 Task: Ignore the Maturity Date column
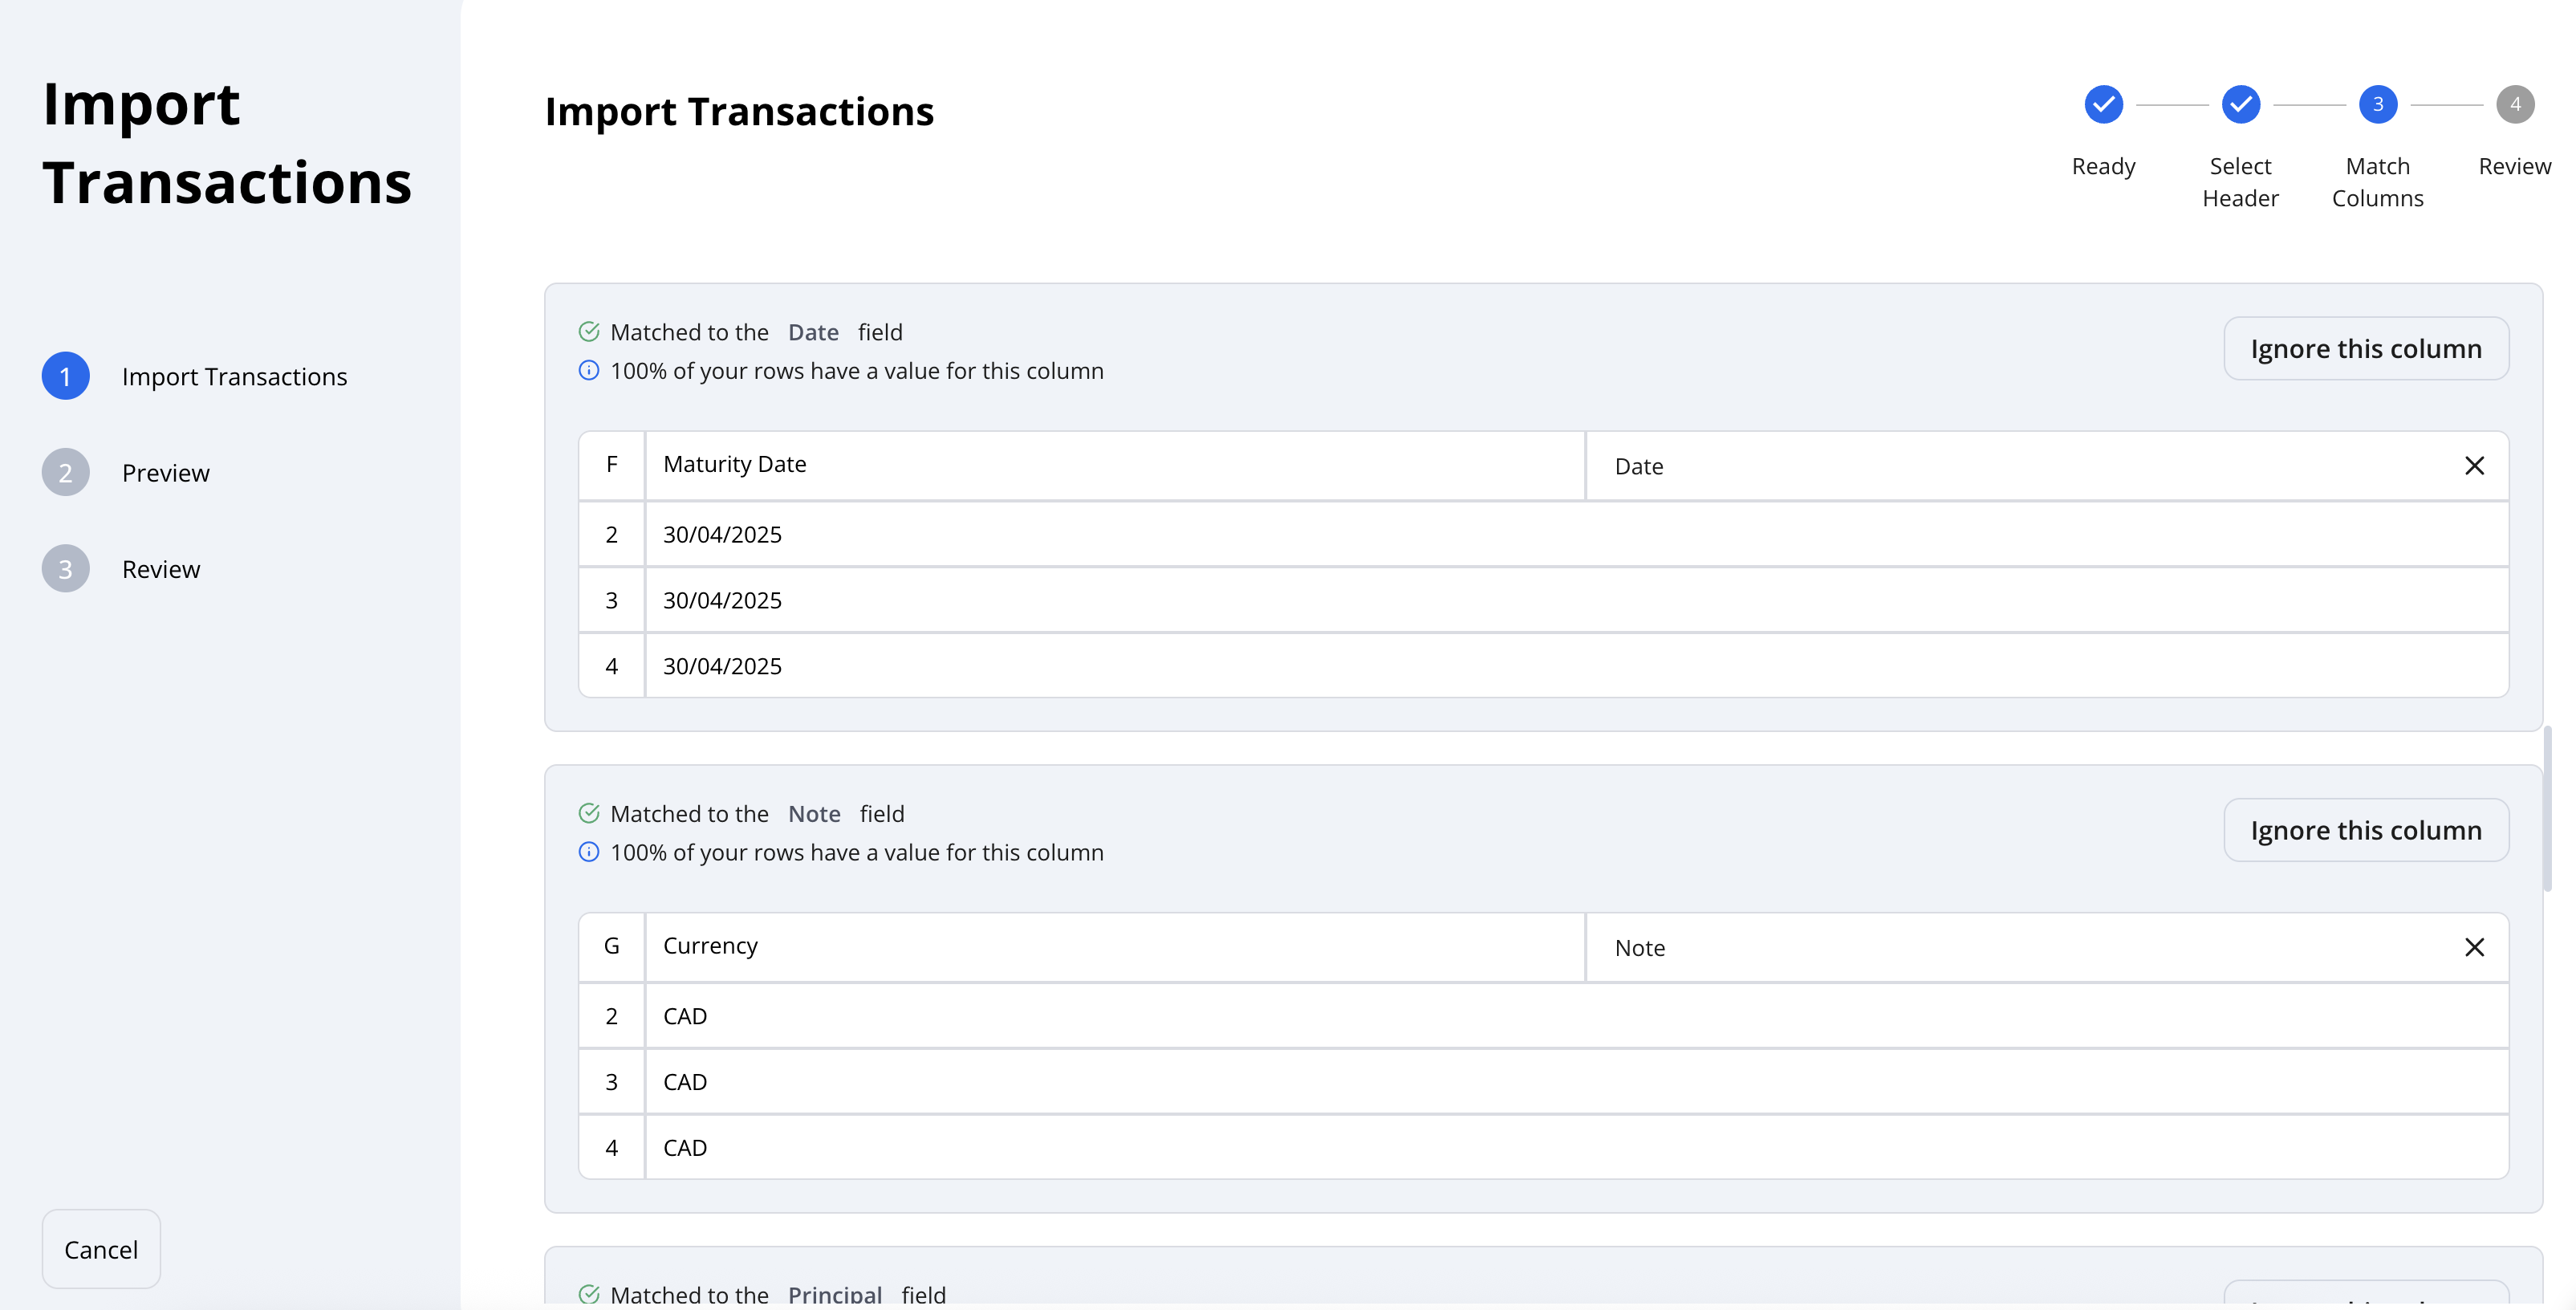[x=2365, y=348]
